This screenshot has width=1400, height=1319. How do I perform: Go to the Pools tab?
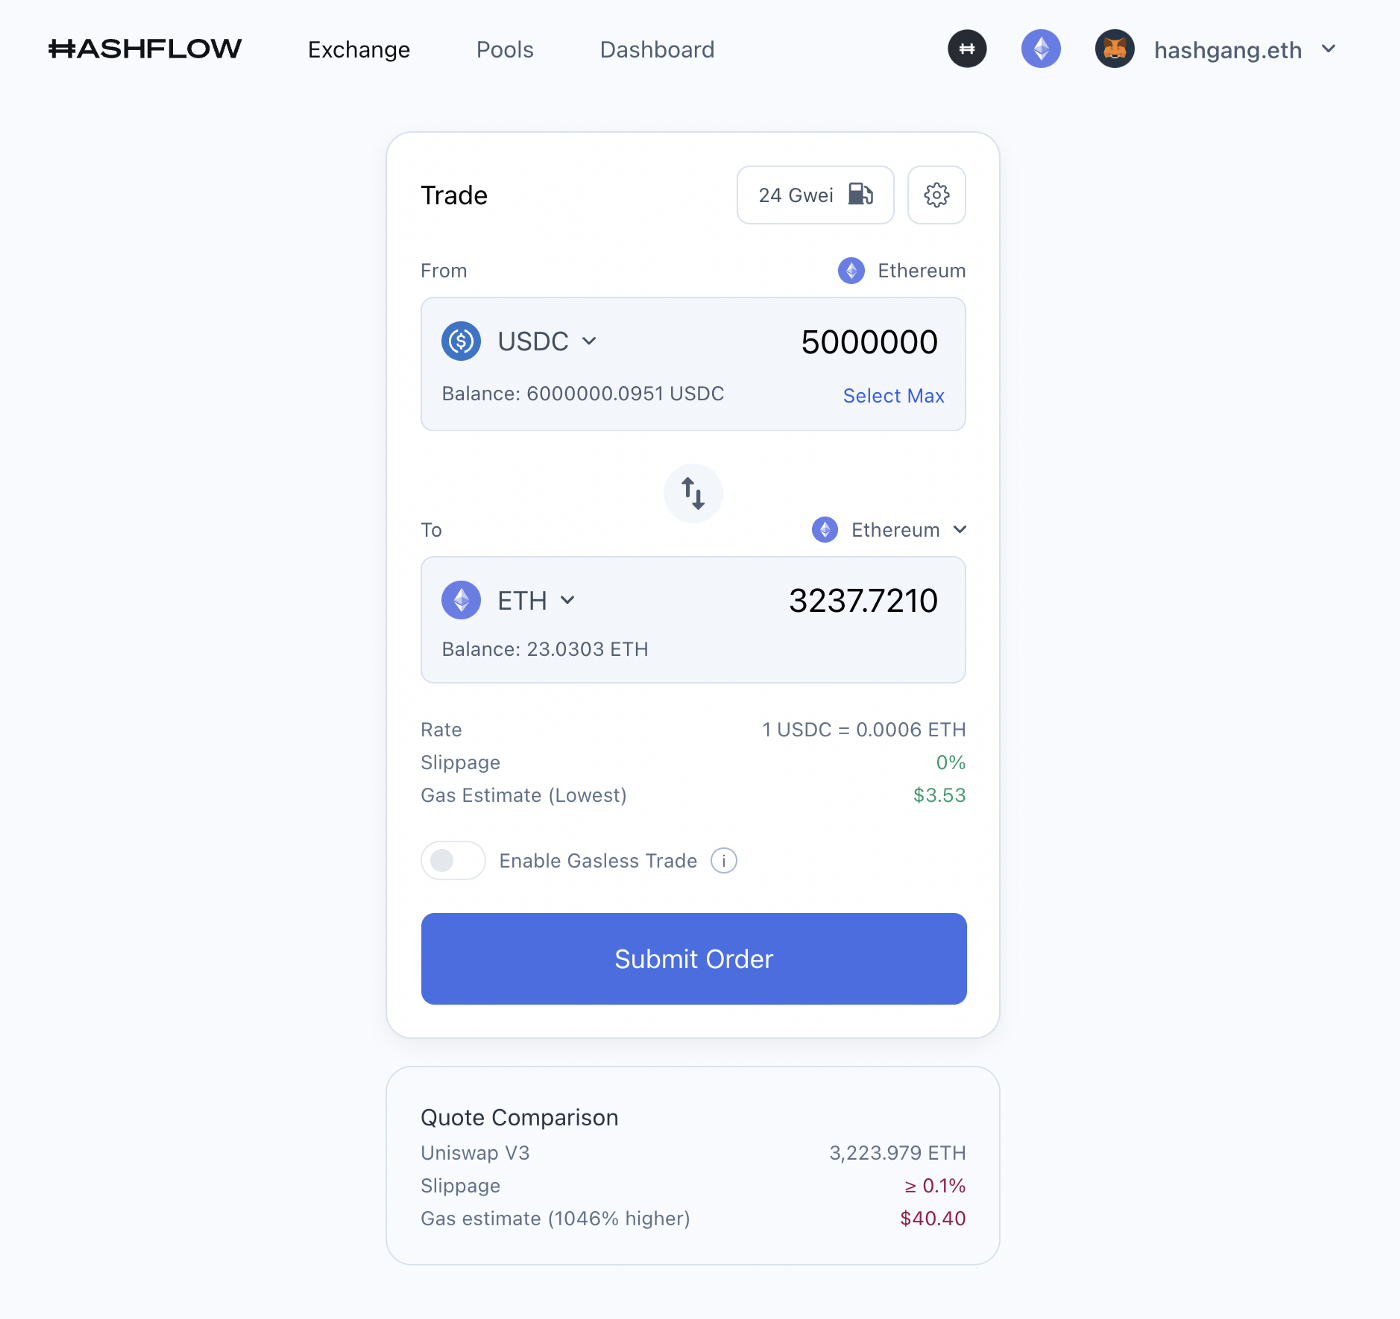click(x=505, y=49)
